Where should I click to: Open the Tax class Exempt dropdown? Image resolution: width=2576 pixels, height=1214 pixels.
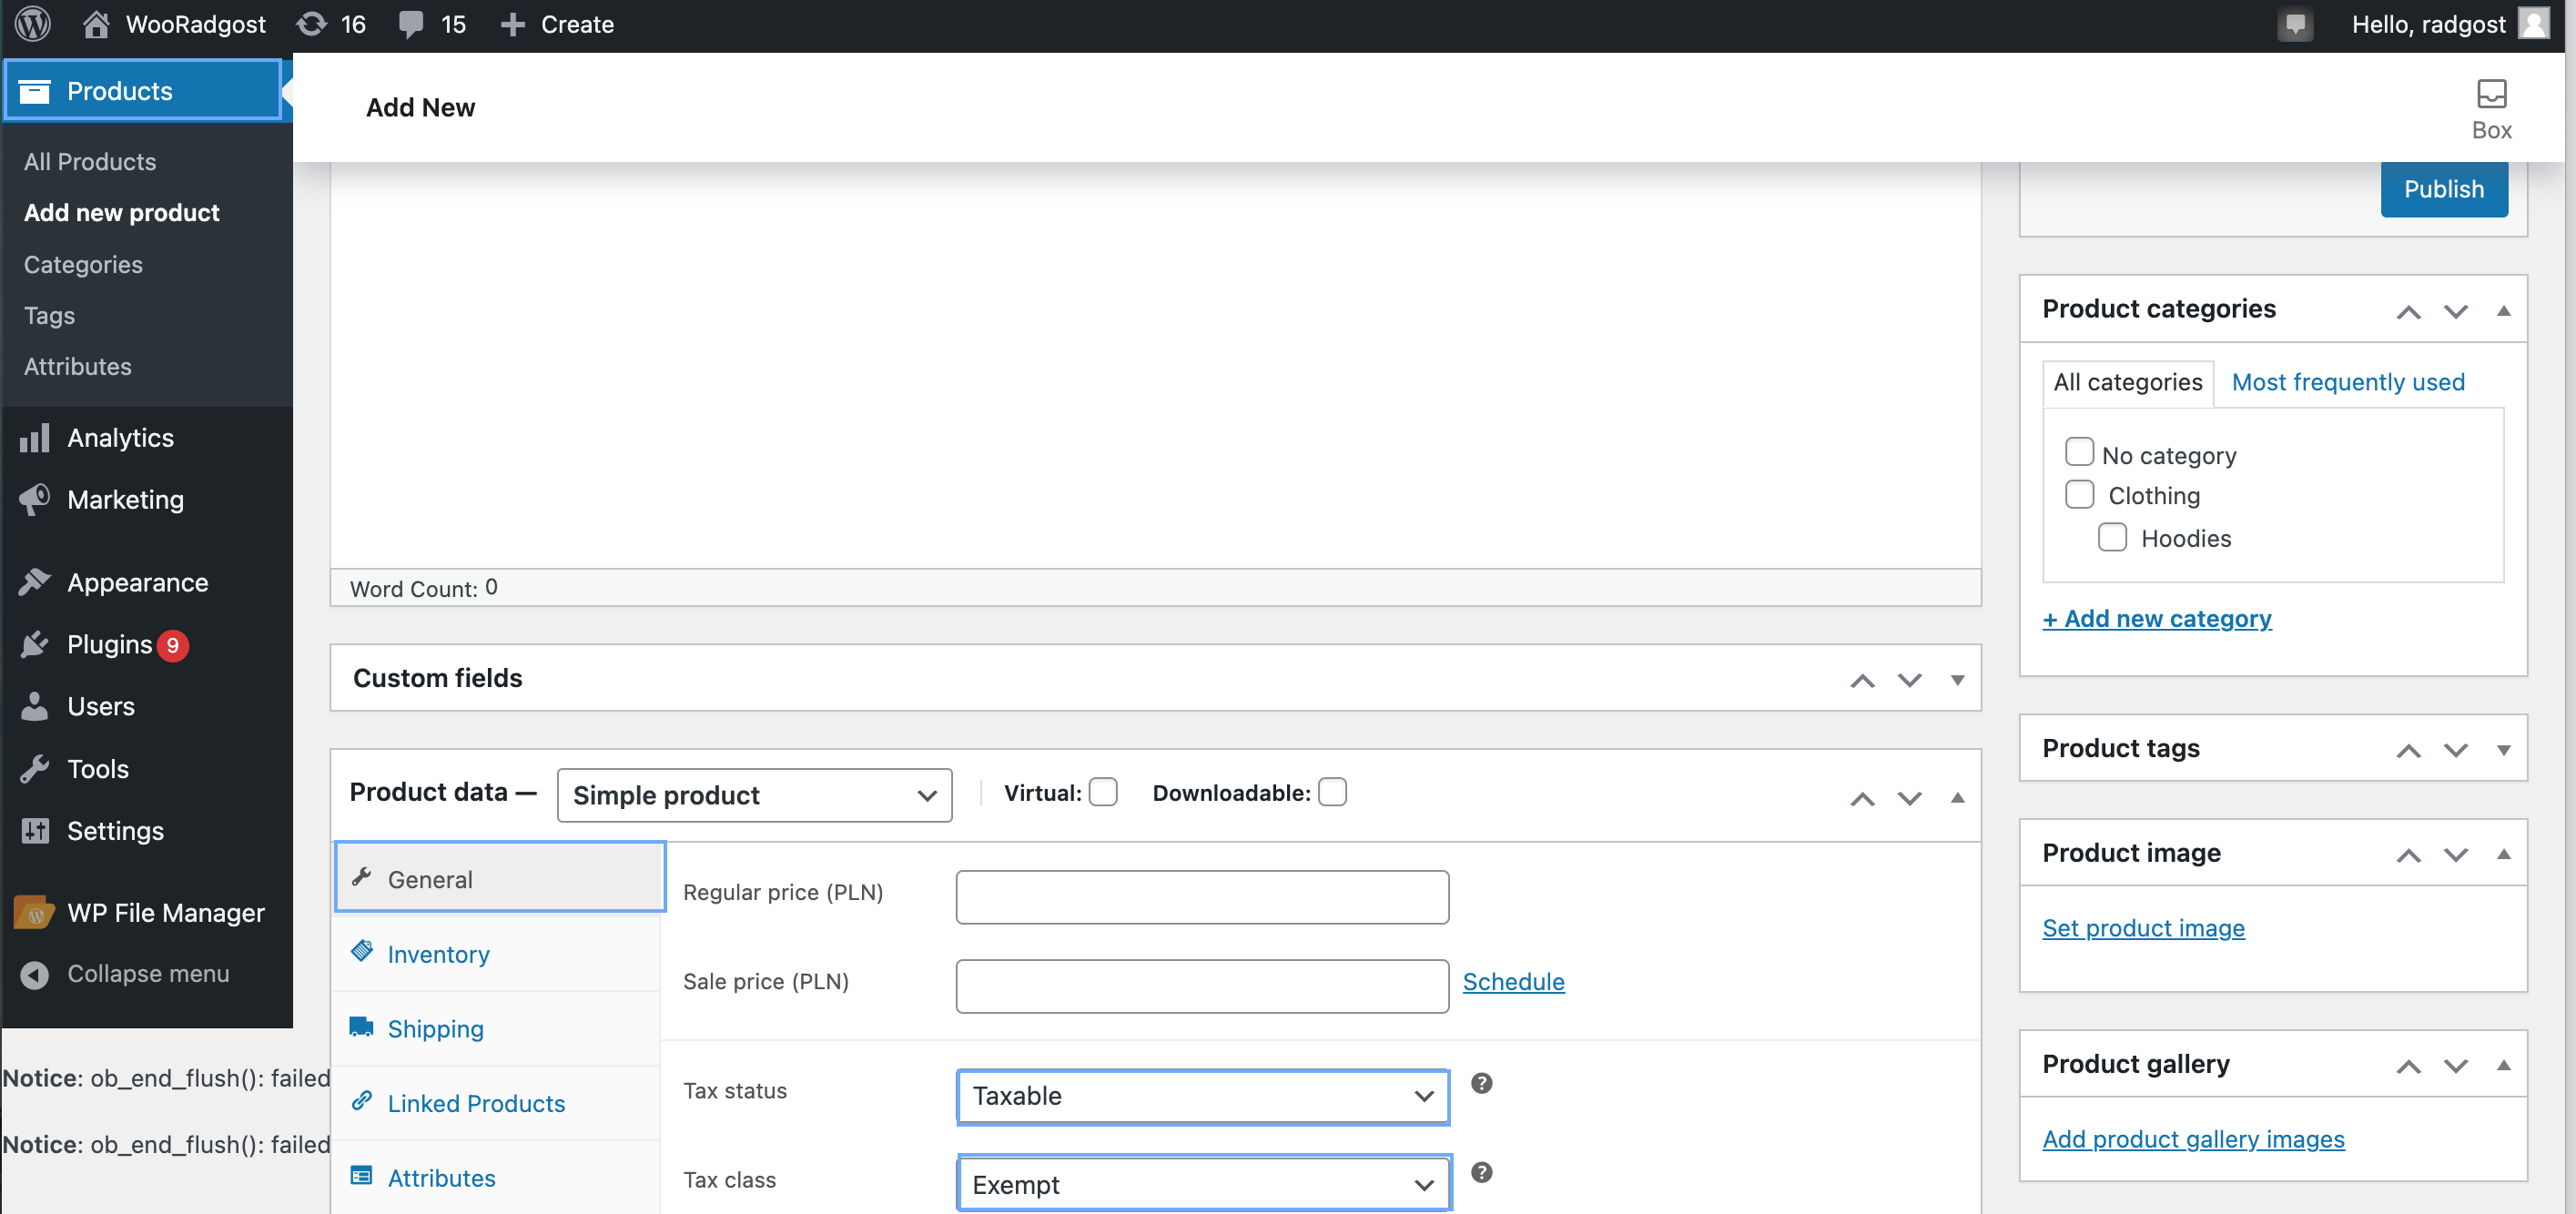[1203, 1184]
